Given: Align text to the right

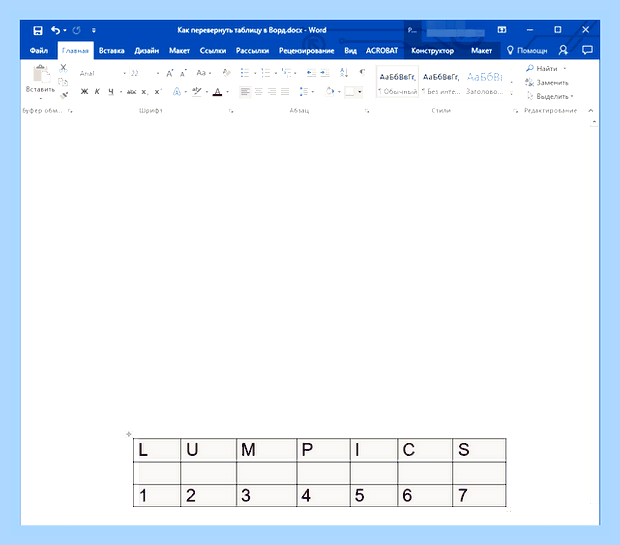Looking at the screenshot, I should (x=272, y=92).
